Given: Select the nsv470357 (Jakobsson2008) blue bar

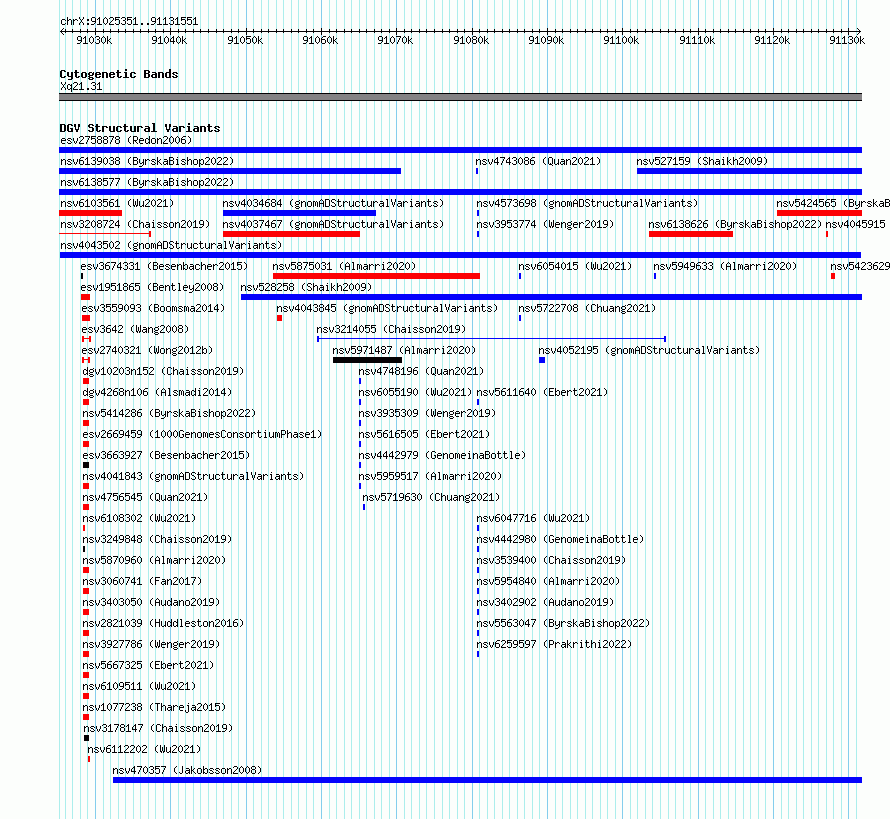Looking at the screenshot, I should point(488,780).
